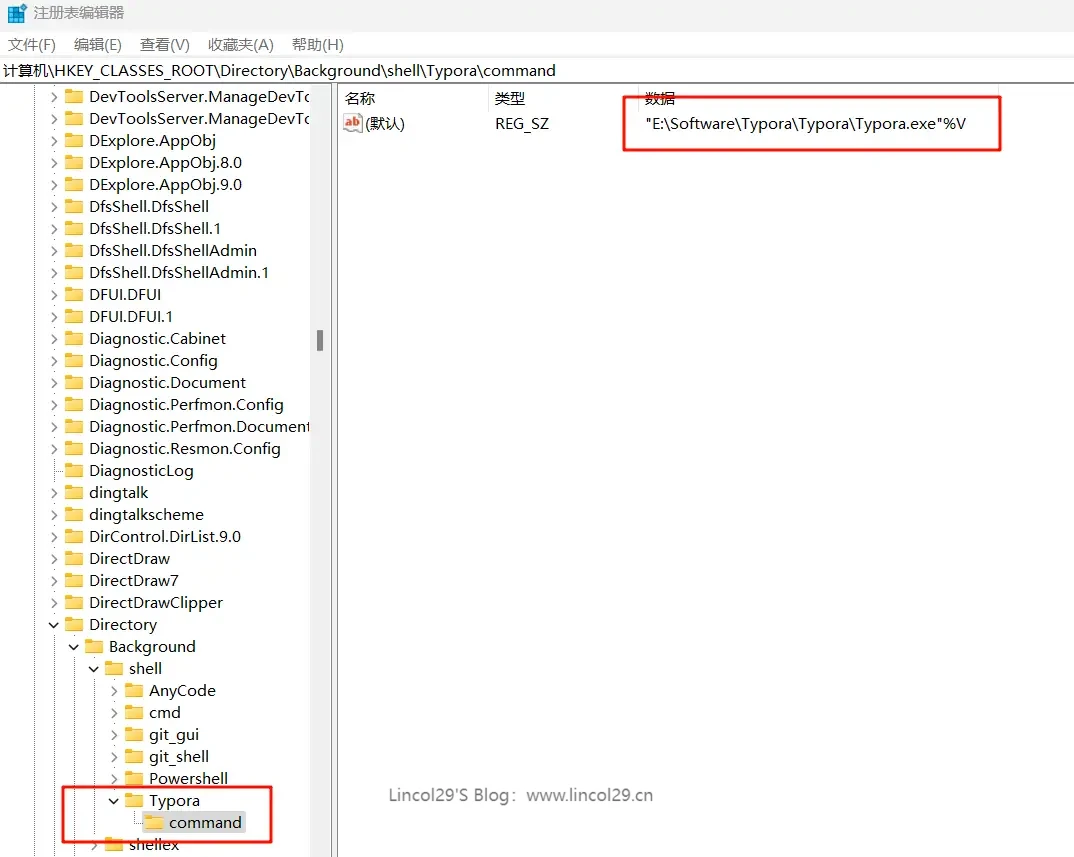Open the 收藏夹(A) menu
This screenshot has height=857, width=1074.
pos(240,45)
